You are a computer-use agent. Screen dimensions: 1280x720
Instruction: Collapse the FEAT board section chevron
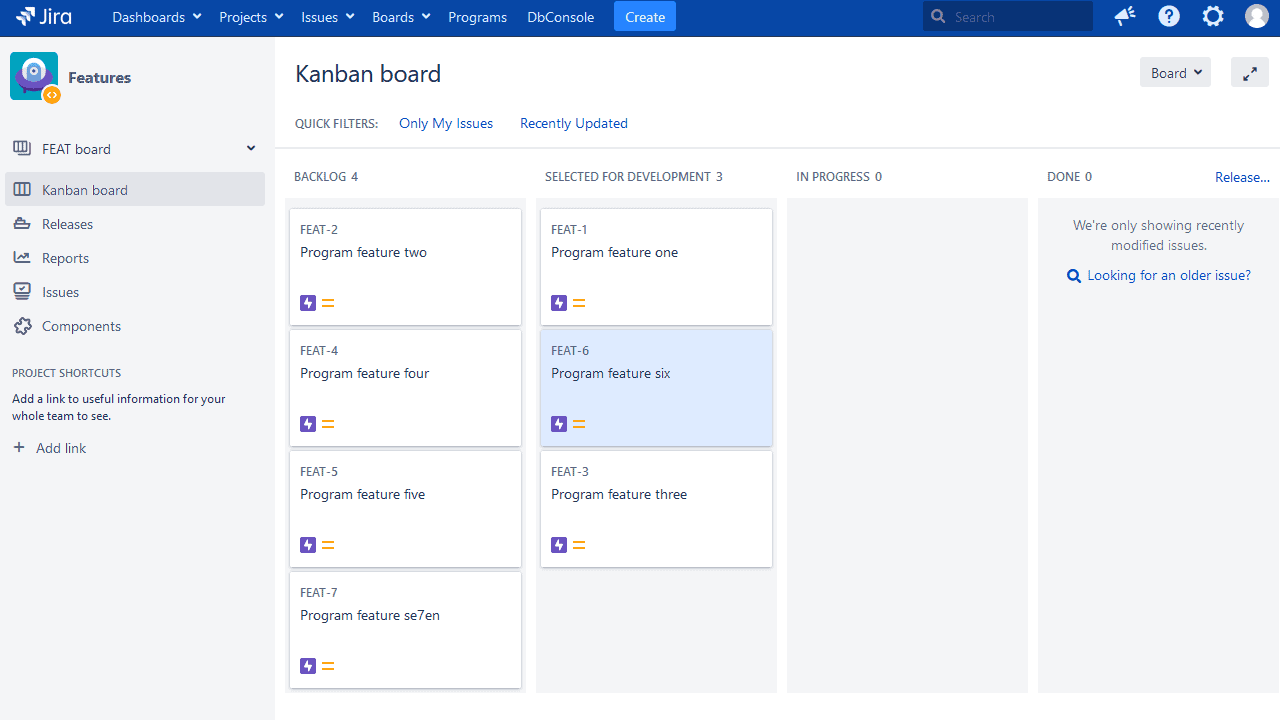point(250,147)
